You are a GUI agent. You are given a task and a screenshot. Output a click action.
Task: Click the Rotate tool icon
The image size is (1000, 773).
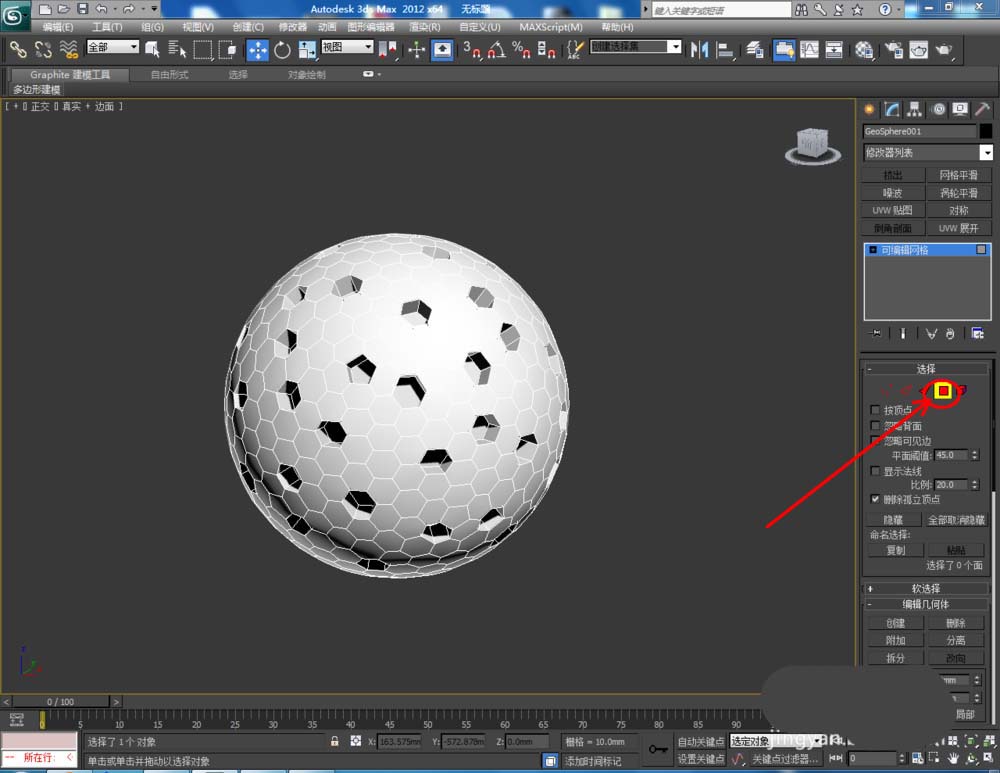tap(282, 50)
